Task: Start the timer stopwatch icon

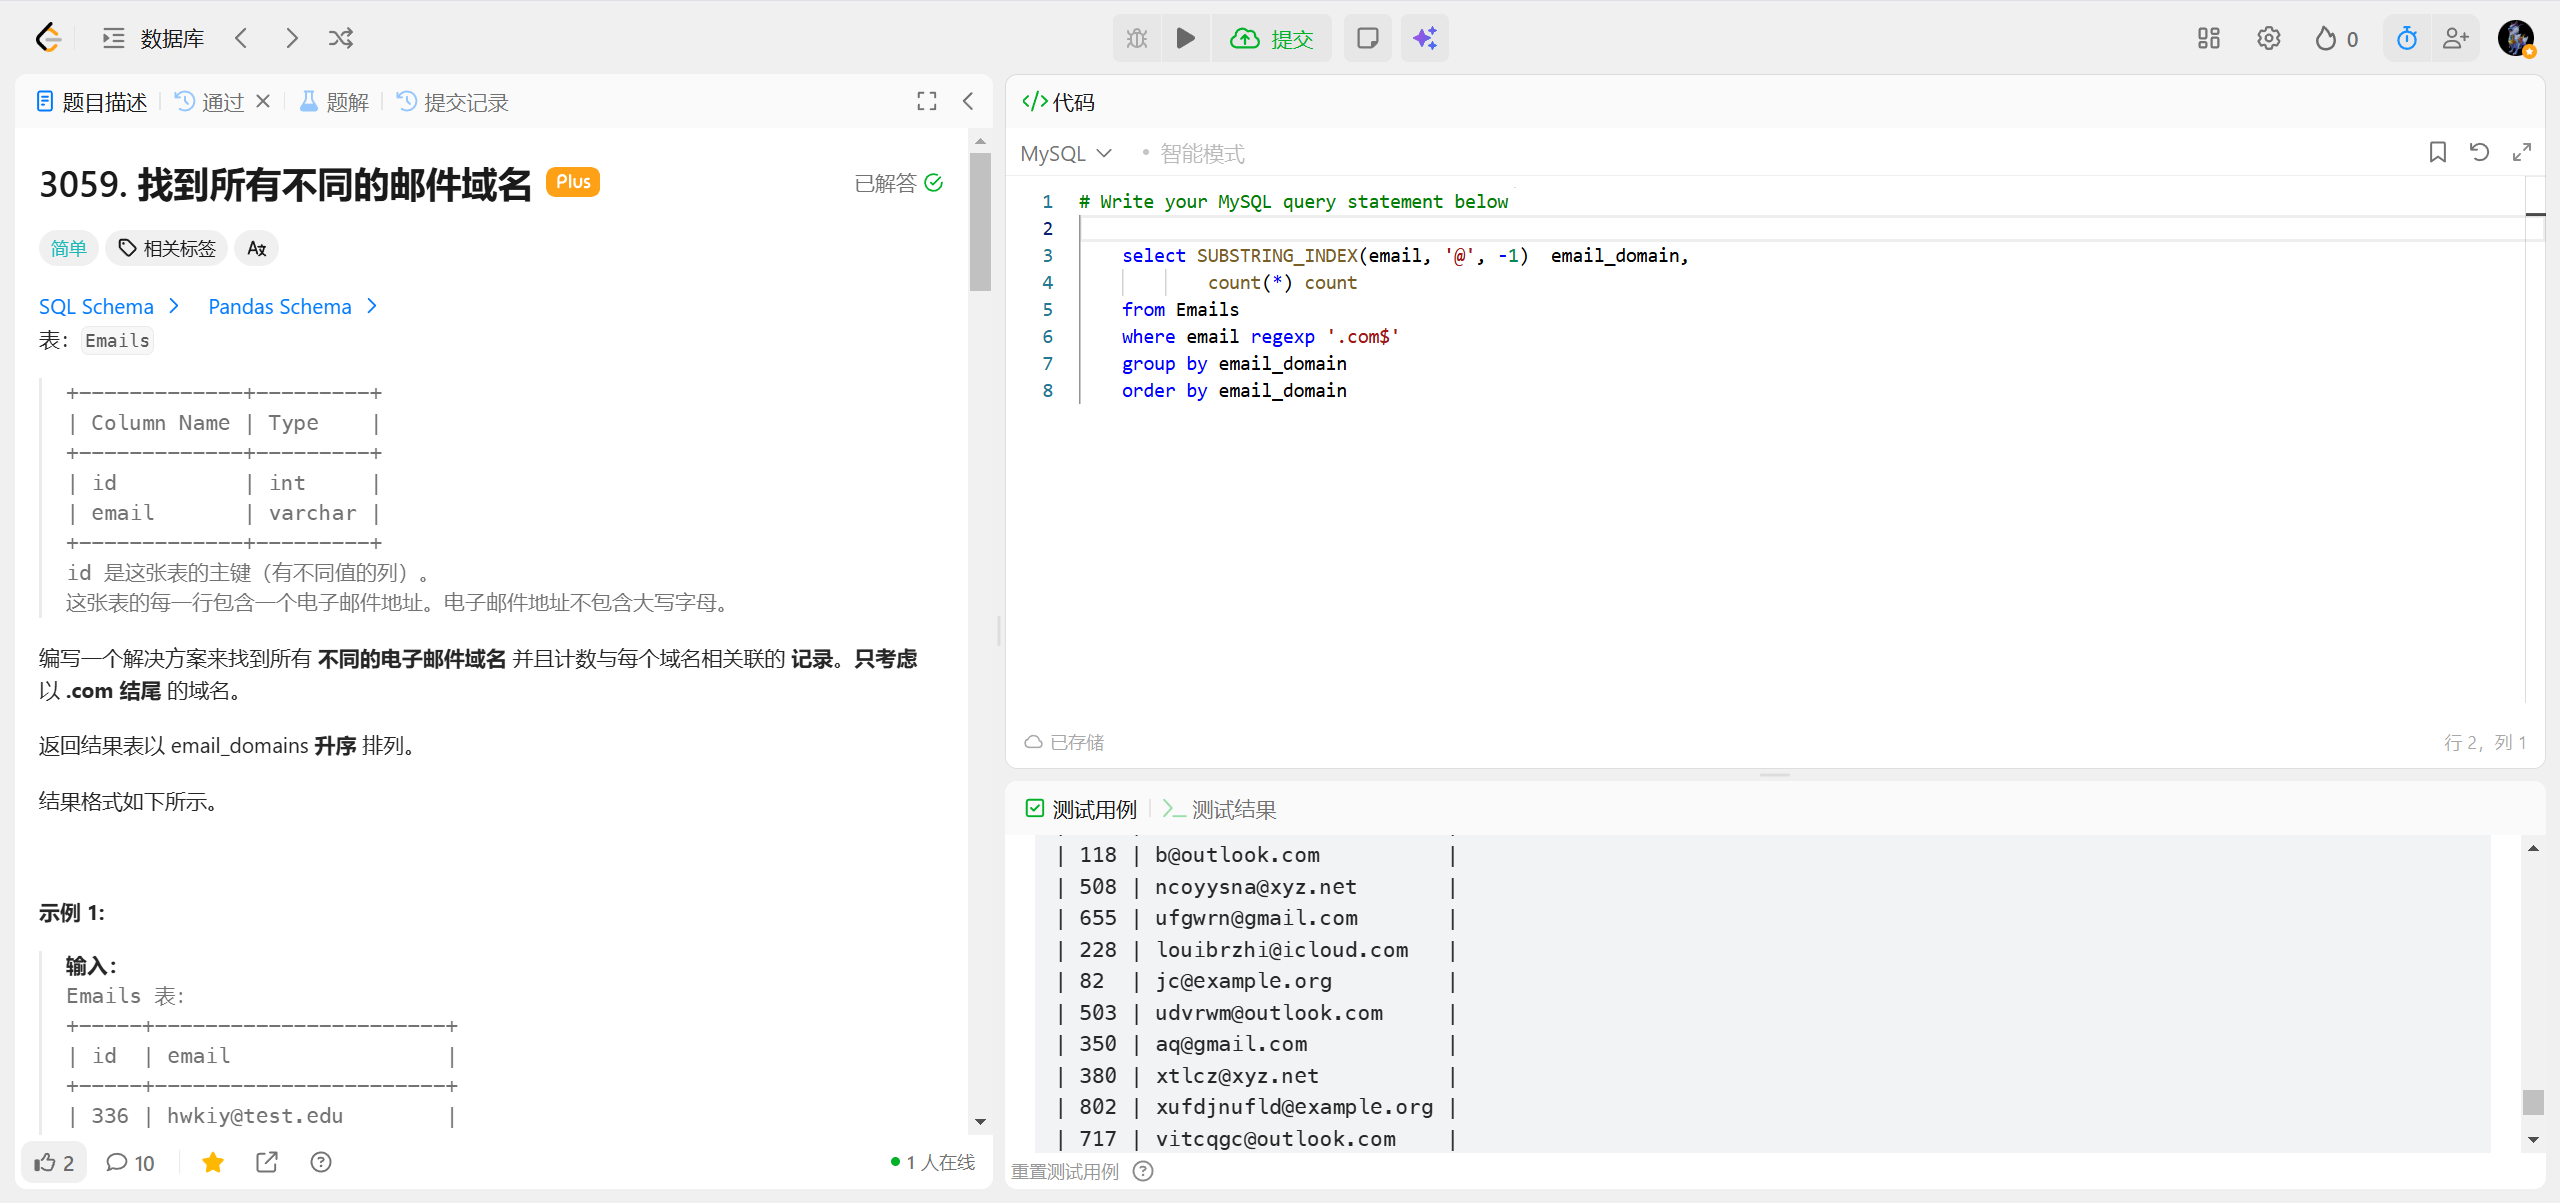Action: (x=2406, y=38)
